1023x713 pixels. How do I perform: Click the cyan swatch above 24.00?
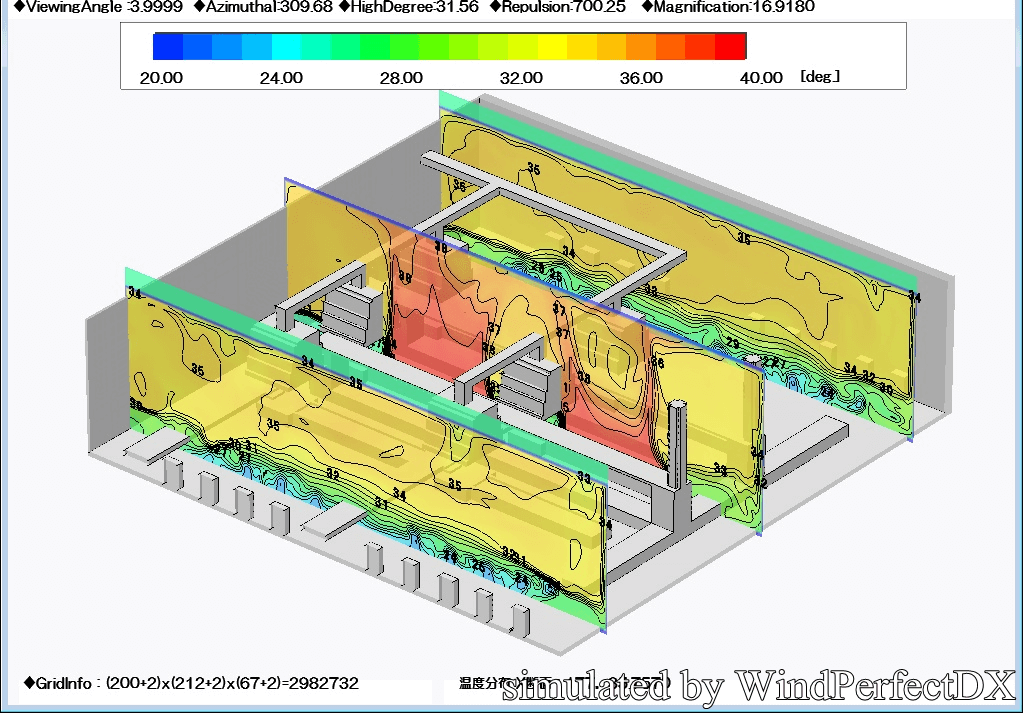287,46
